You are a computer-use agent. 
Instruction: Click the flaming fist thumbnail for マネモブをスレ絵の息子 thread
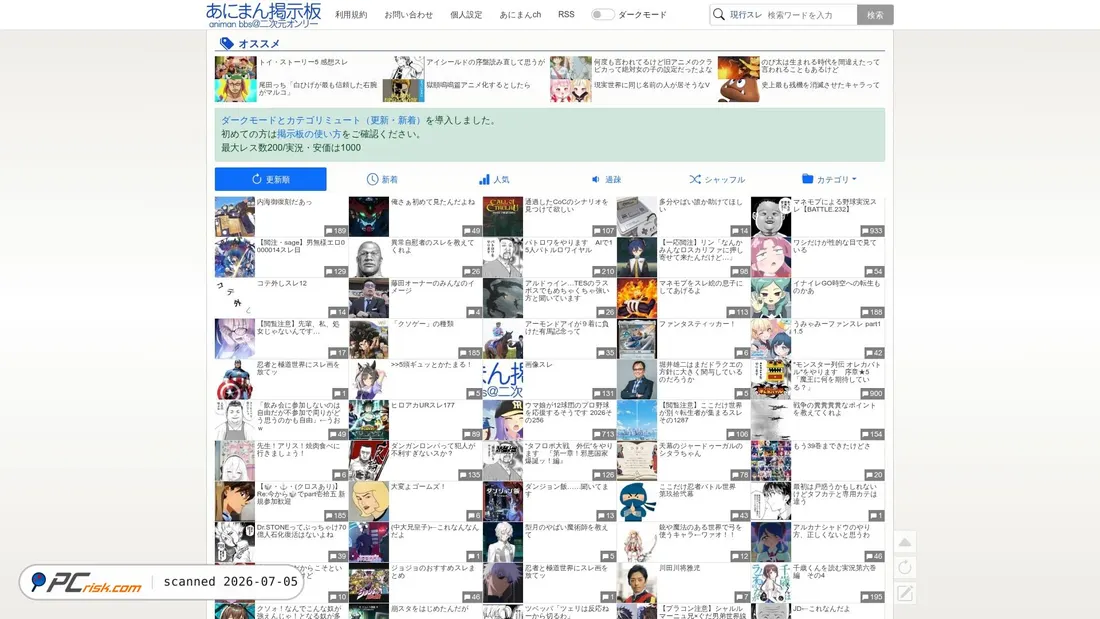636,298
